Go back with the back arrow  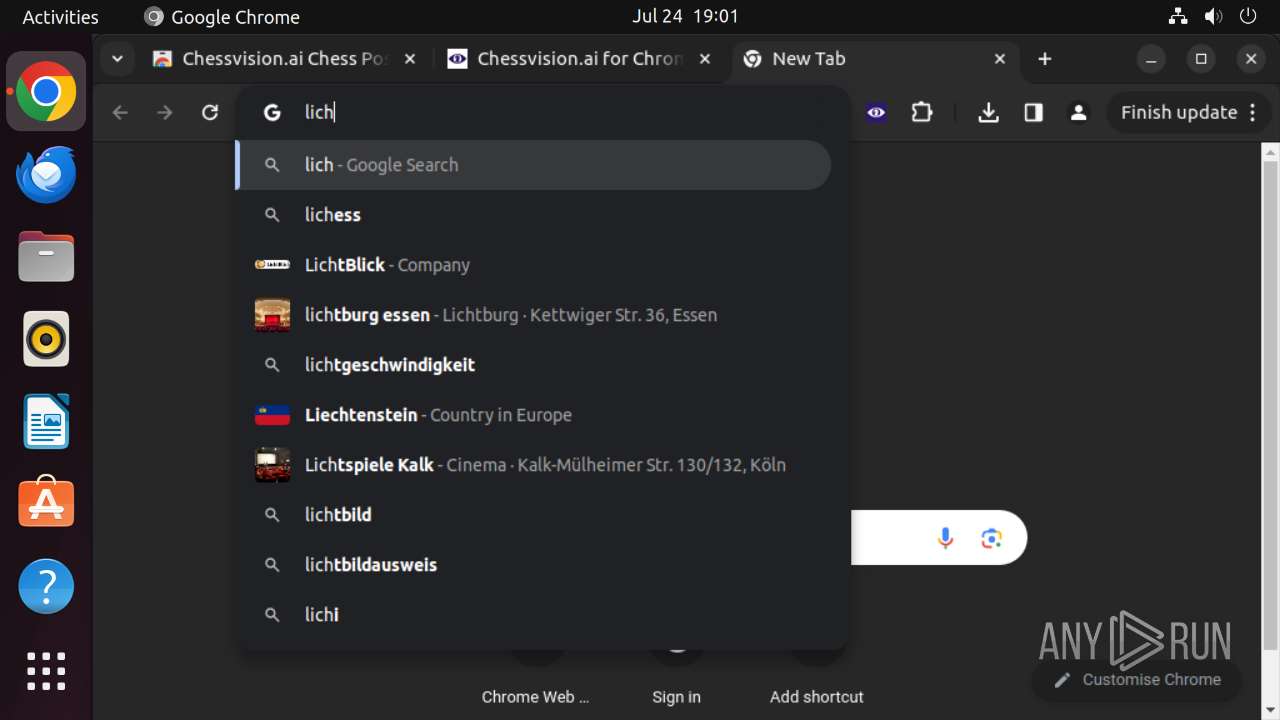tap(120, 113)
